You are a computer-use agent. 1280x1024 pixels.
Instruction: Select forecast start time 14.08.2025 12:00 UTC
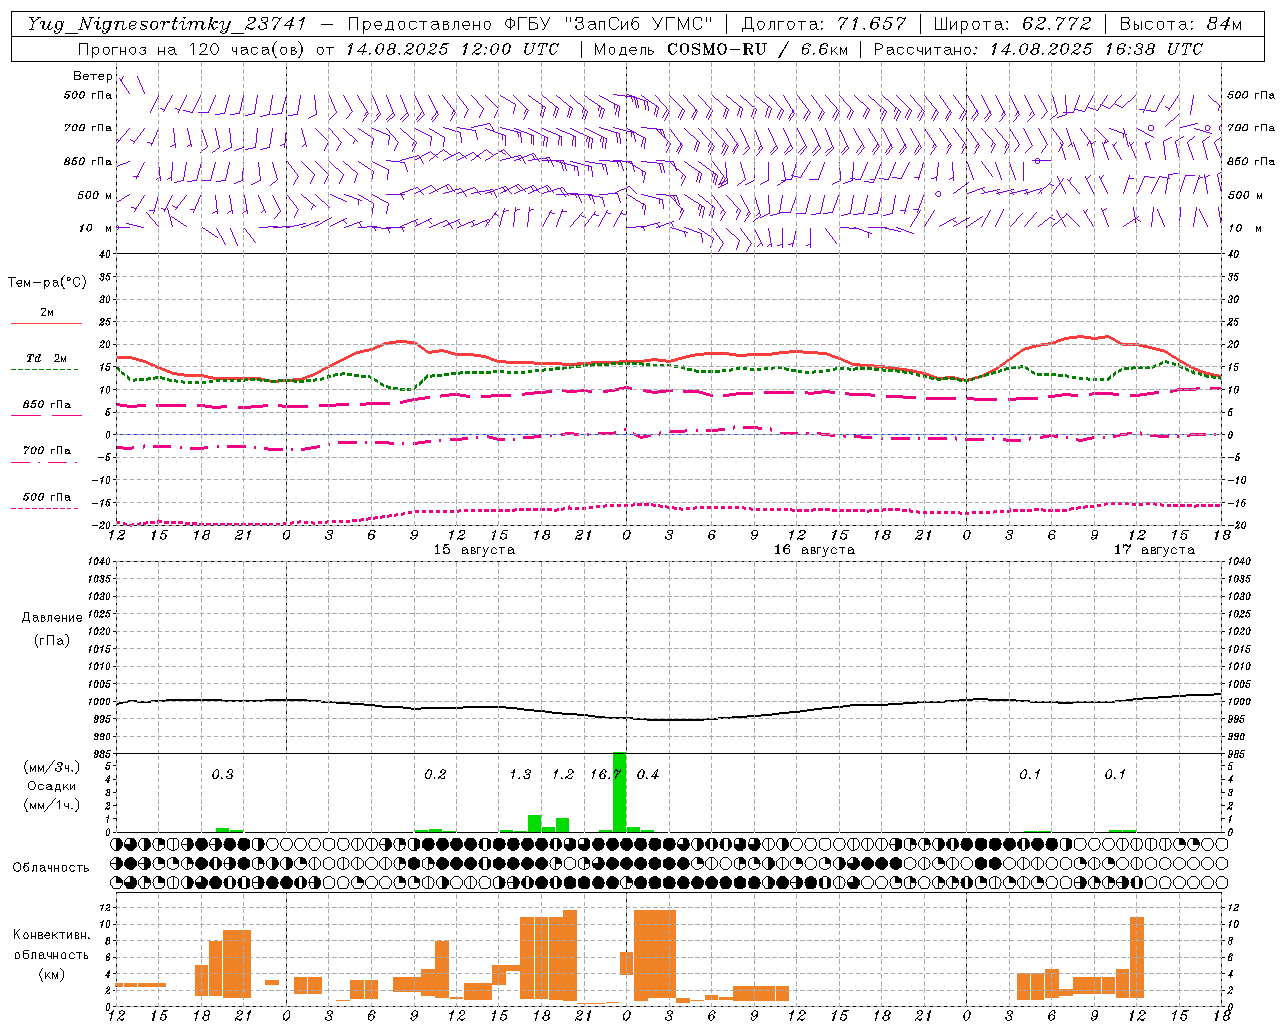click(x=453, y=49)
